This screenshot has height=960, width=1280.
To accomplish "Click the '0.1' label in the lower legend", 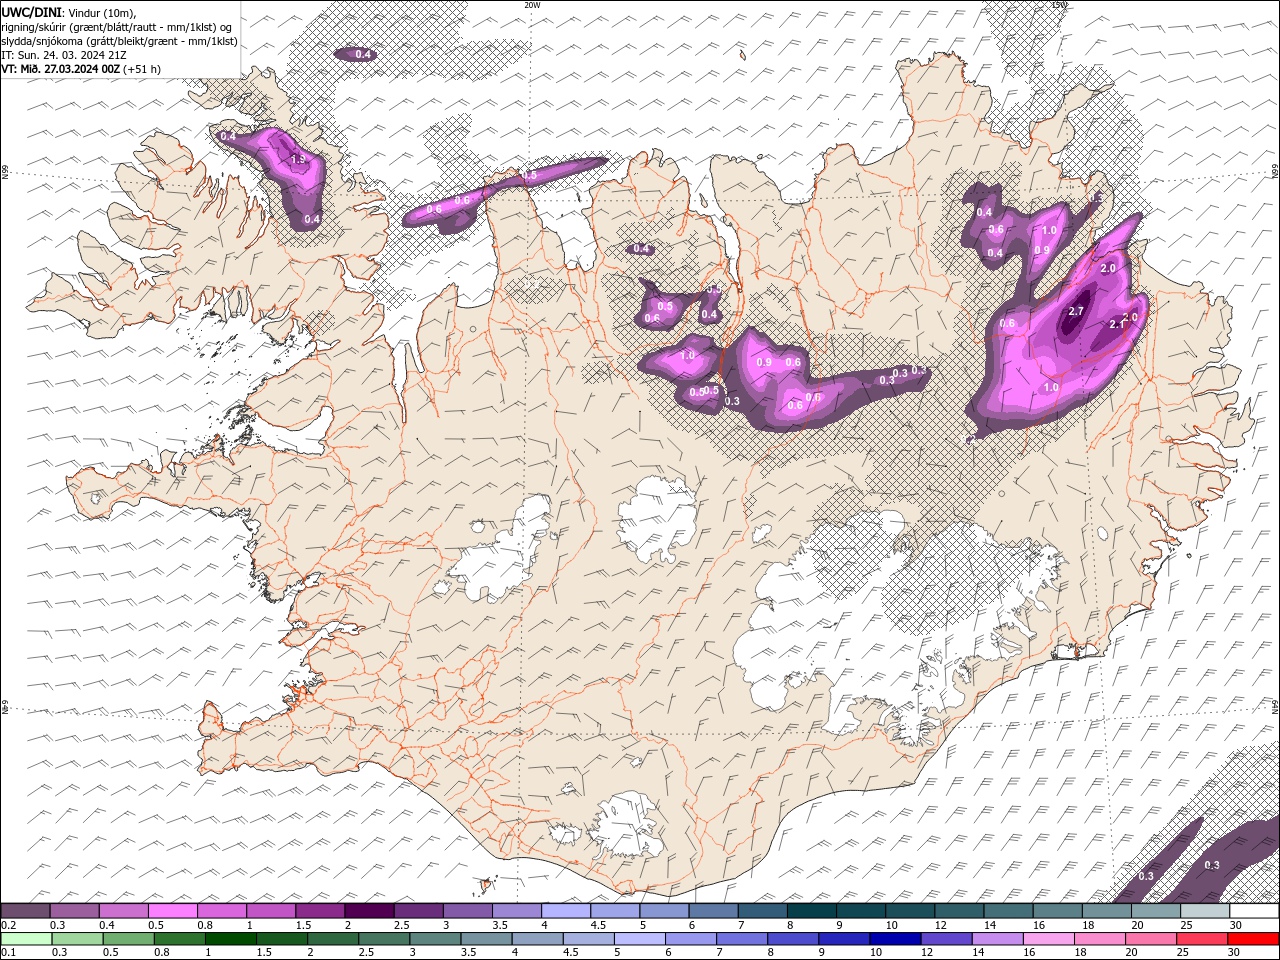I will point(9,953).
